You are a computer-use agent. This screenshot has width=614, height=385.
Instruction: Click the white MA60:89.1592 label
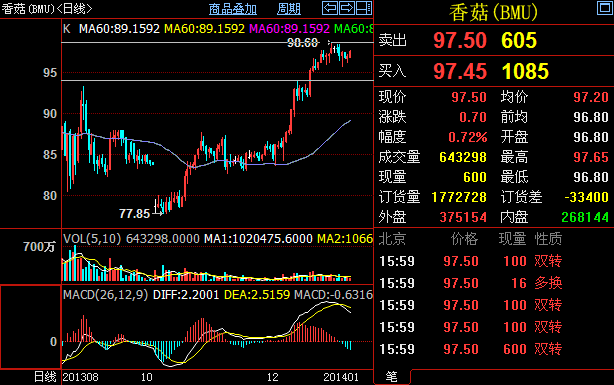point(119,29)
